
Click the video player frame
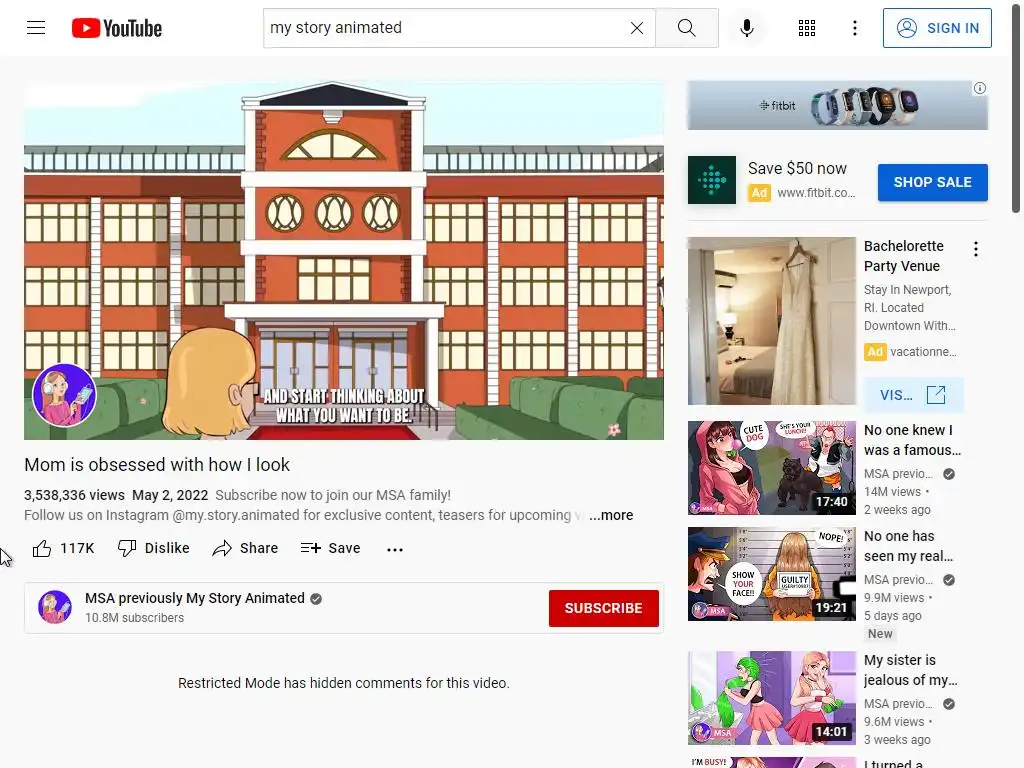pos(344,260)
